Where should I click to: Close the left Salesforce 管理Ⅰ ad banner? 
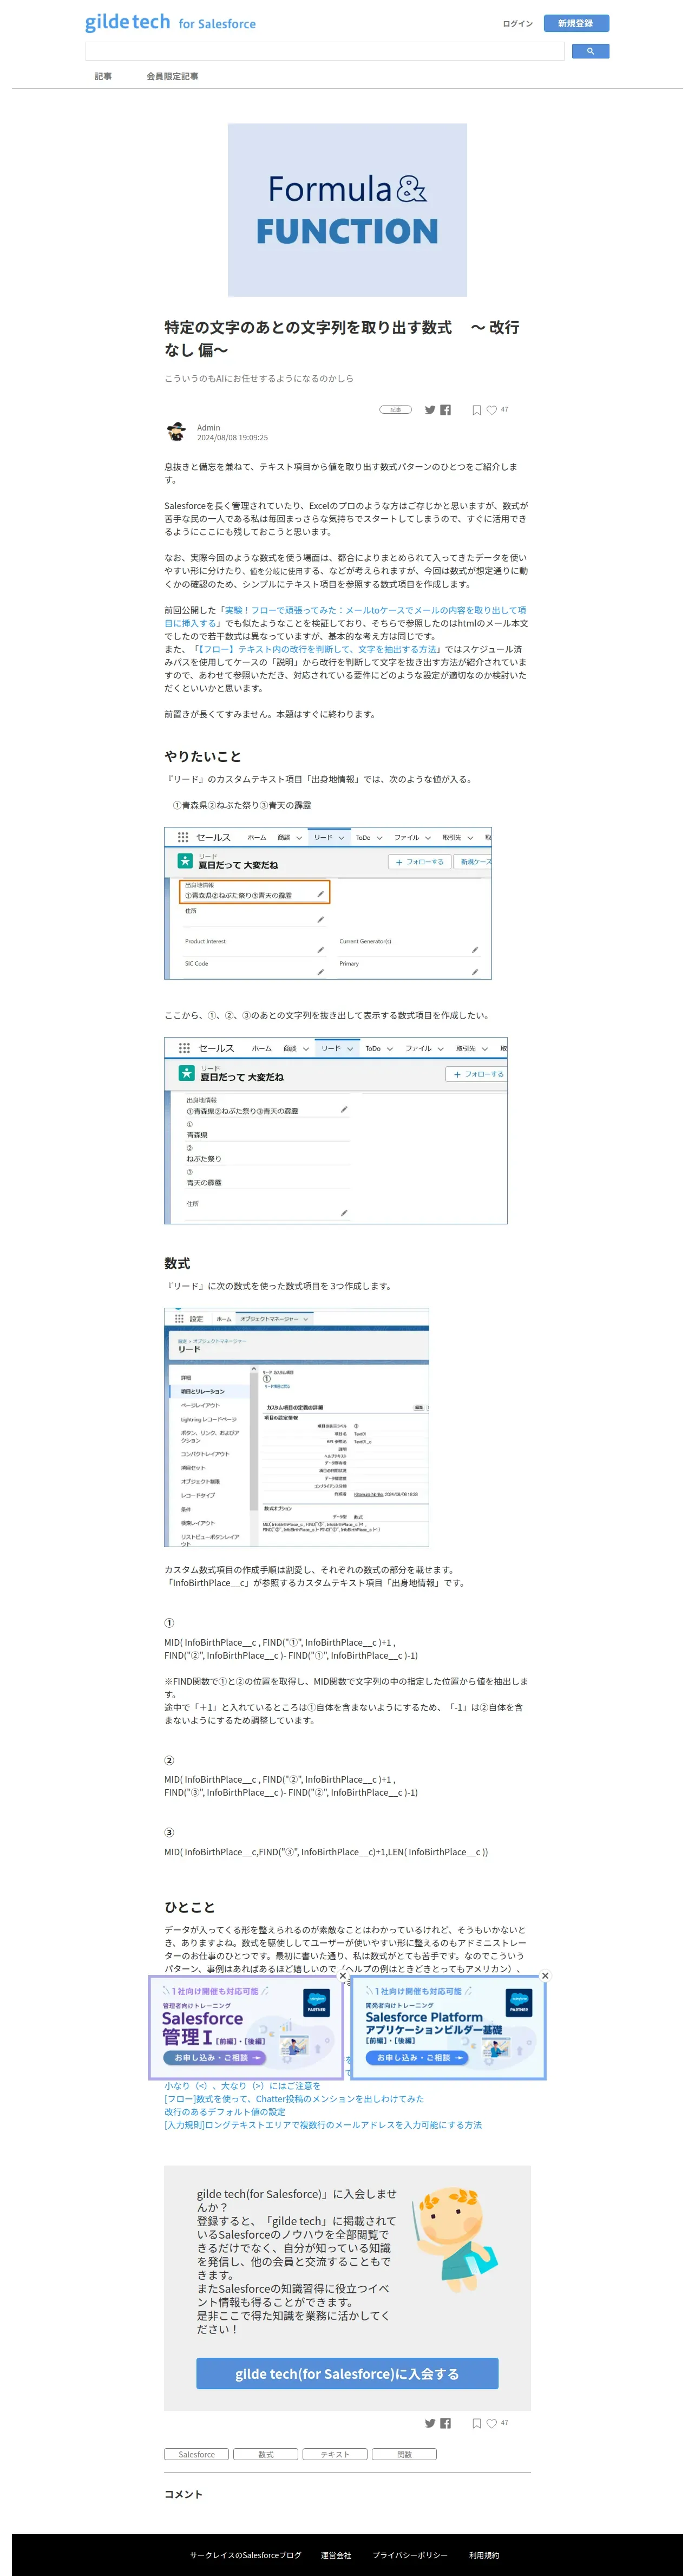click(x=343, y=1976)
